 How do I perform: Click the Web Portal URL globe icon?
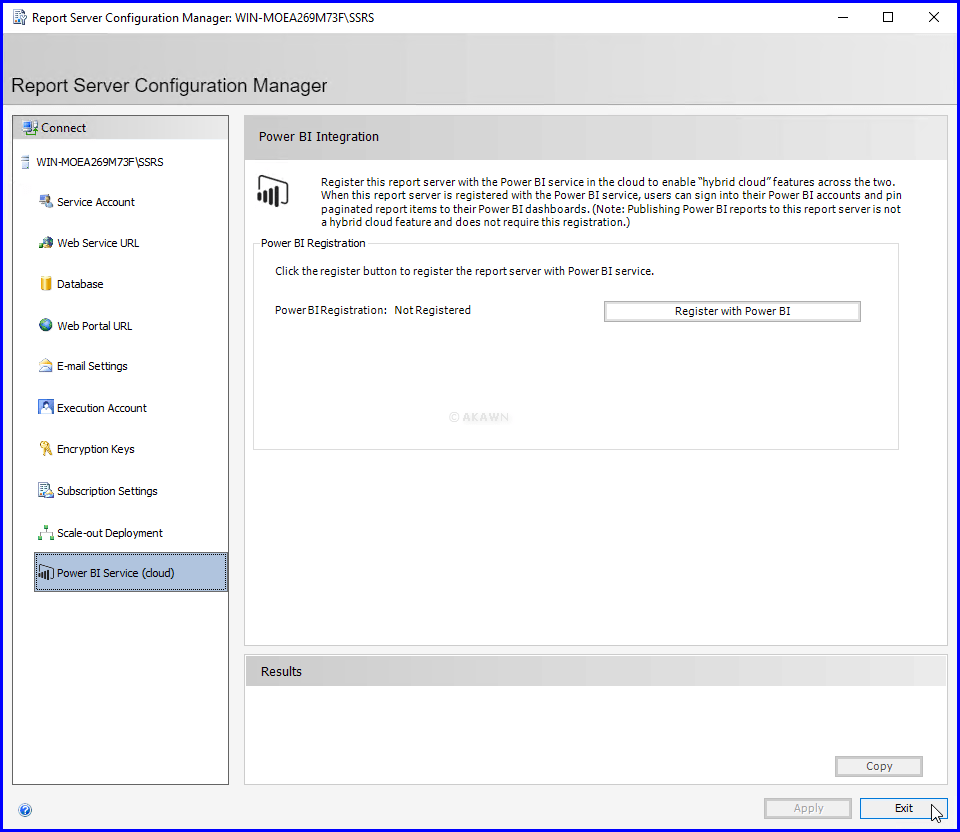click(x=46, y=325)
